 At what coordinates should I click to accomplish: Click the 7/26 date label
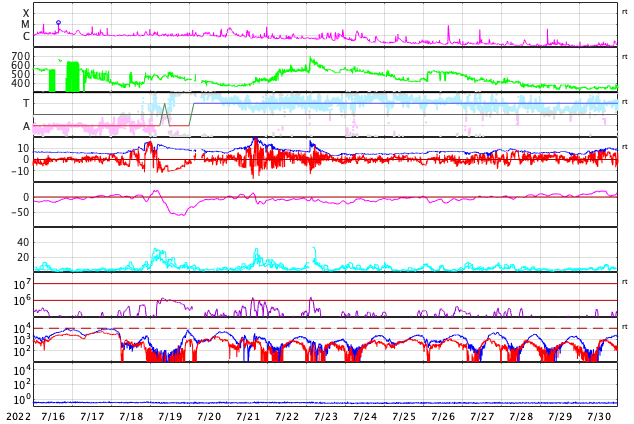443,416
